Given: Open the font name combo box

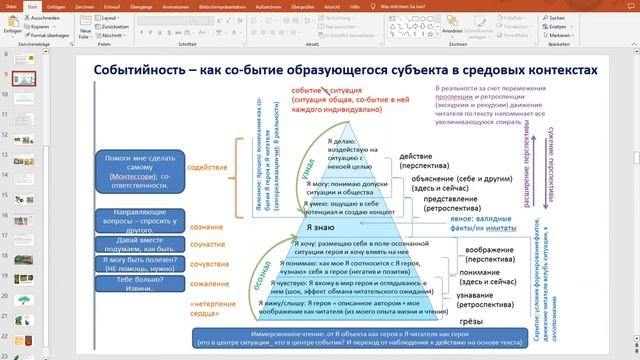Looking at the screenshot, I should [x=164, y=20].
